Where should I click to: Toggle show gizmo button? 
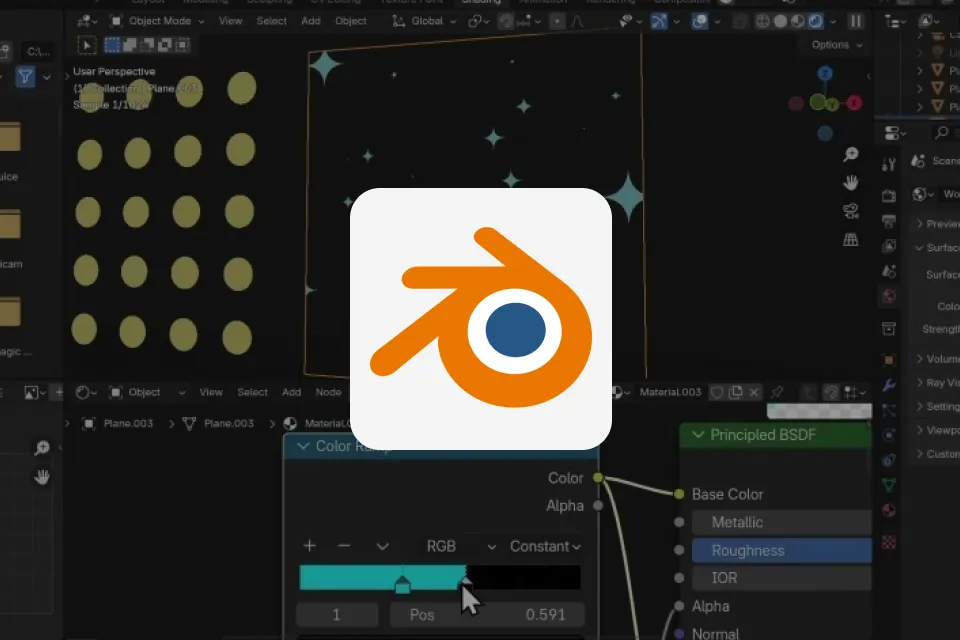[x=659, y=21]
